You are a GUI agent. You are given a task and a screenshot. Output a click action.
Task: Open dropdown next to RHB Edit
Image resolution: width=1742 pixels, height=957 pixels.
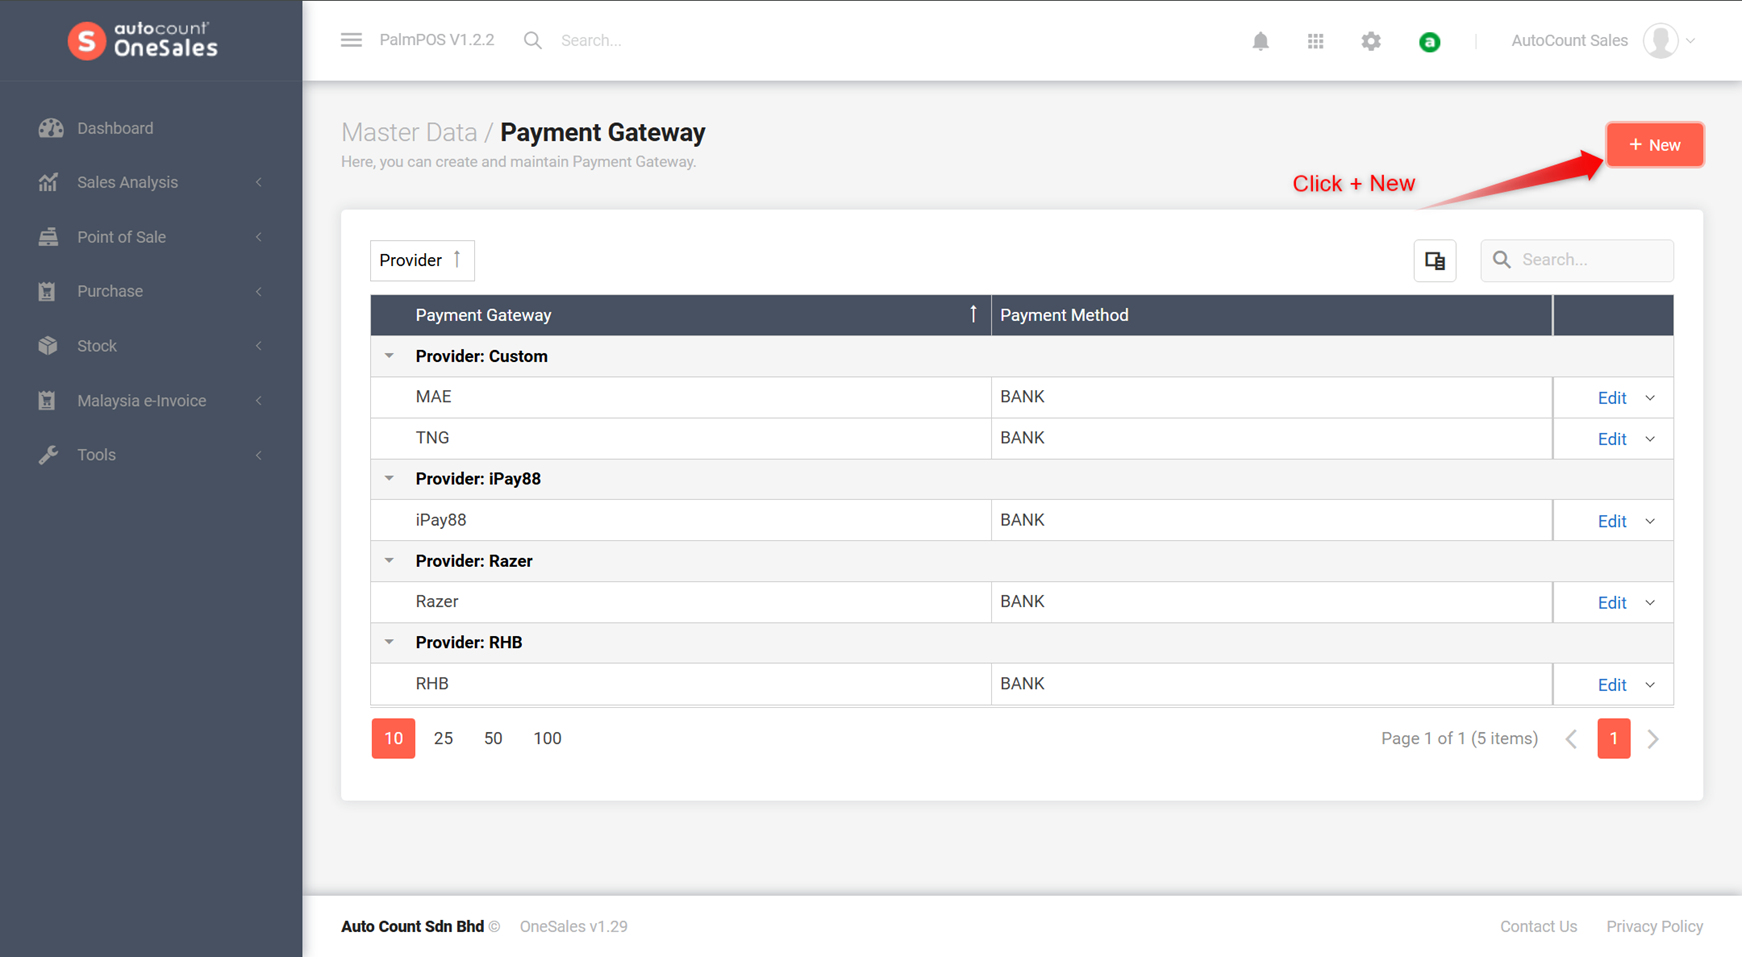tap(1650, 685)
